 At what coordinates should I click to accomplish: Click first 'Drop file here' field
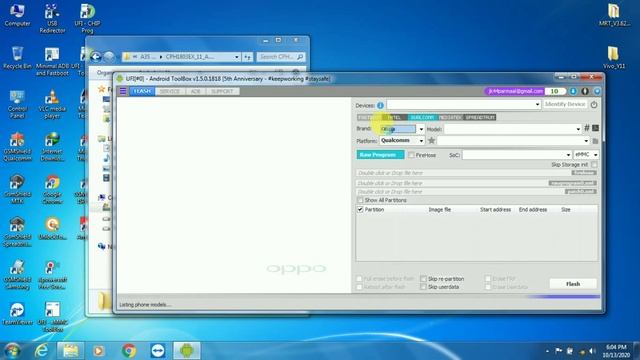click(x=463, y=173)
